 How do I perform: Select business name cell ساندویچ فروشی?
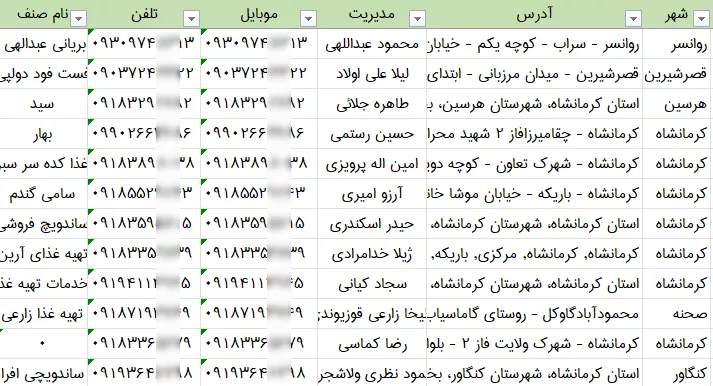coord(44,224)
